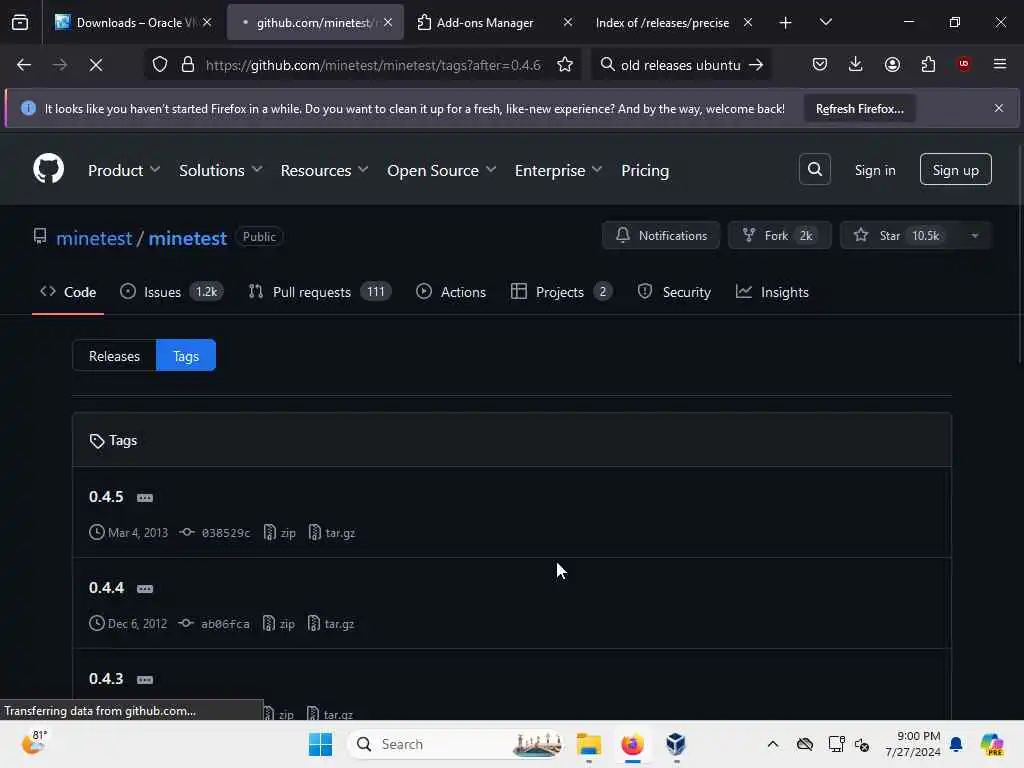The image size is (1024, 768).
Task: Submit search with the arrow in search box
Action: coord(756,65)
